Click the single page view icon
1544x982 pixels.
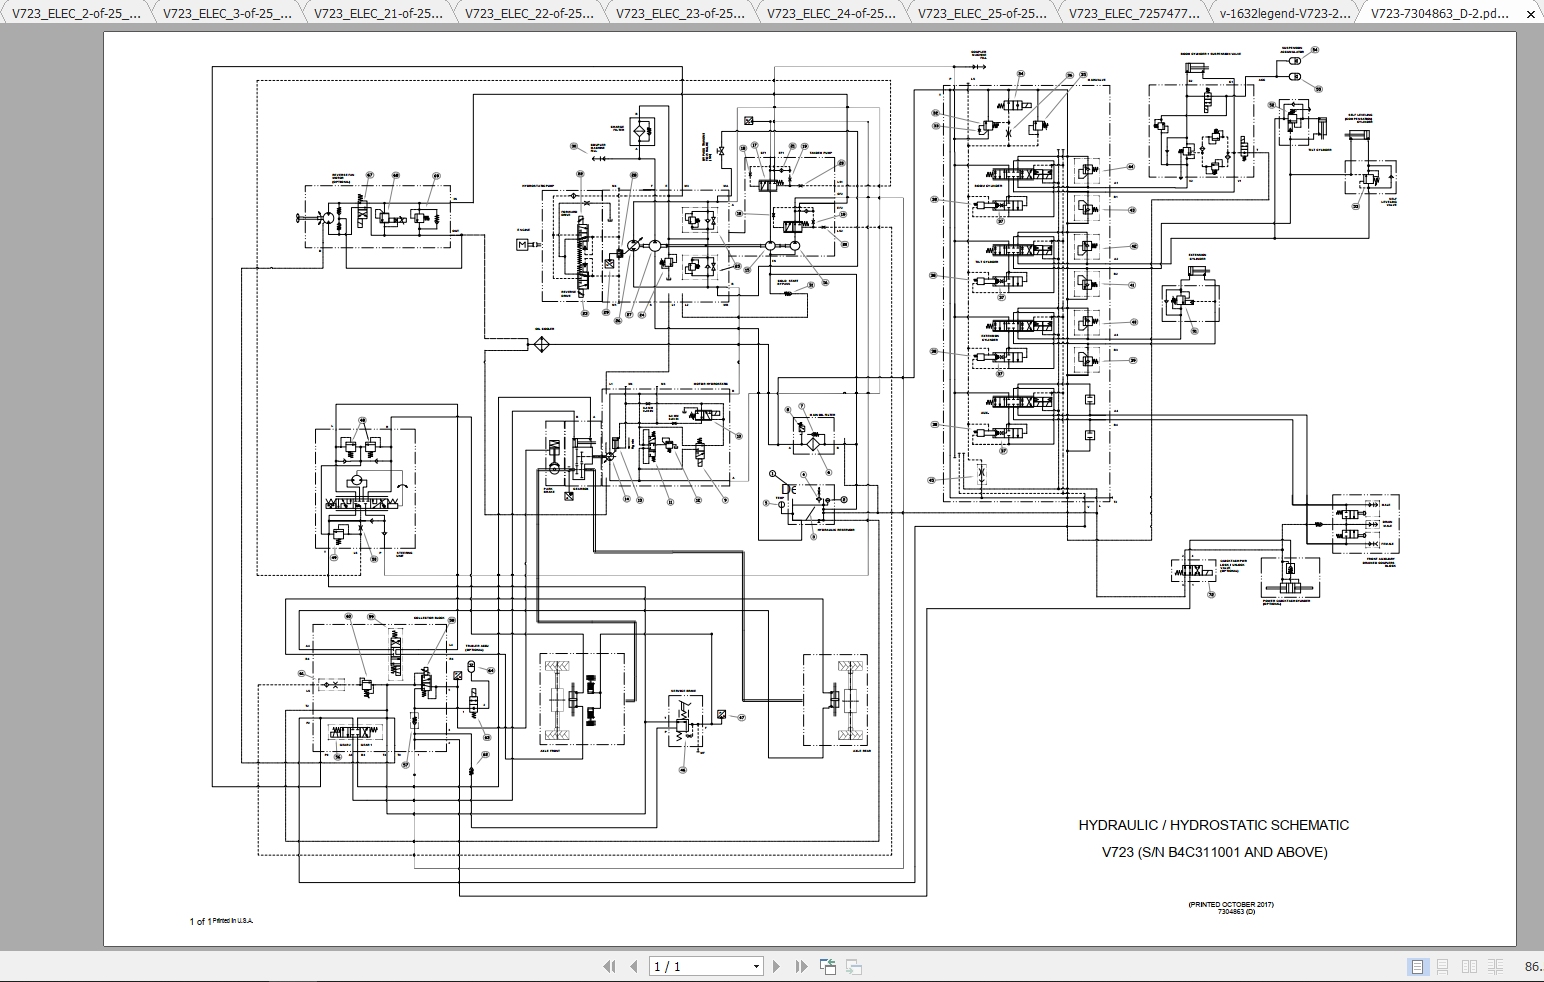[1418, 966]
